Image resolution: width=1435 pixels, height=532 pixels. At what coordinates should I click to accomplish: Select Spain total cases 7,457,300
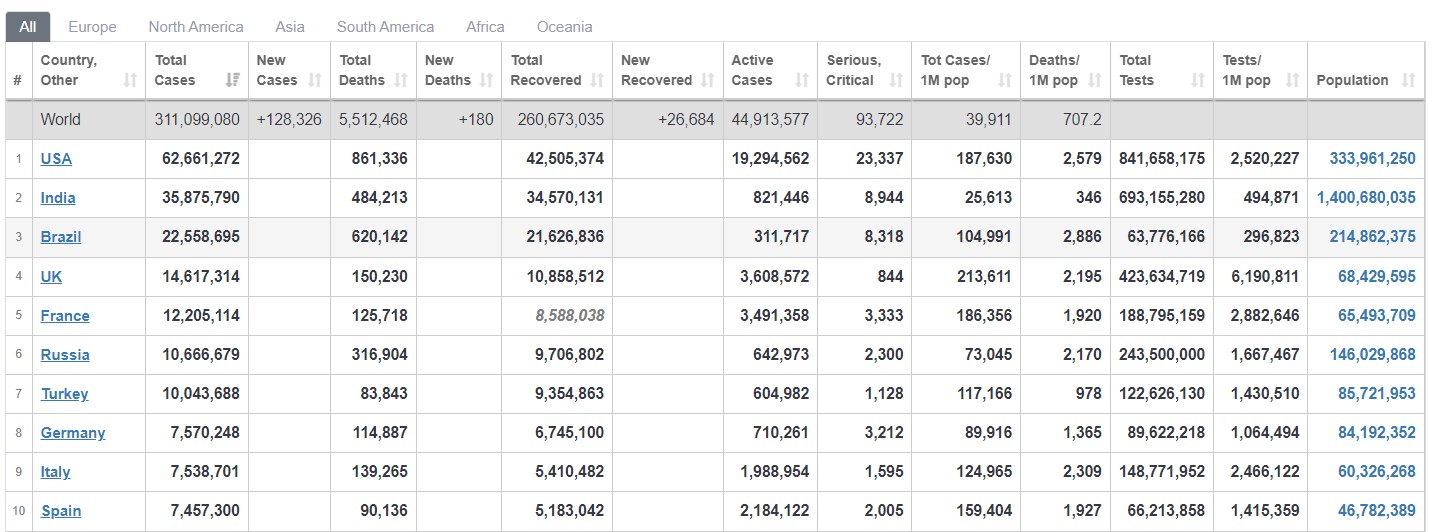point(205,510)
